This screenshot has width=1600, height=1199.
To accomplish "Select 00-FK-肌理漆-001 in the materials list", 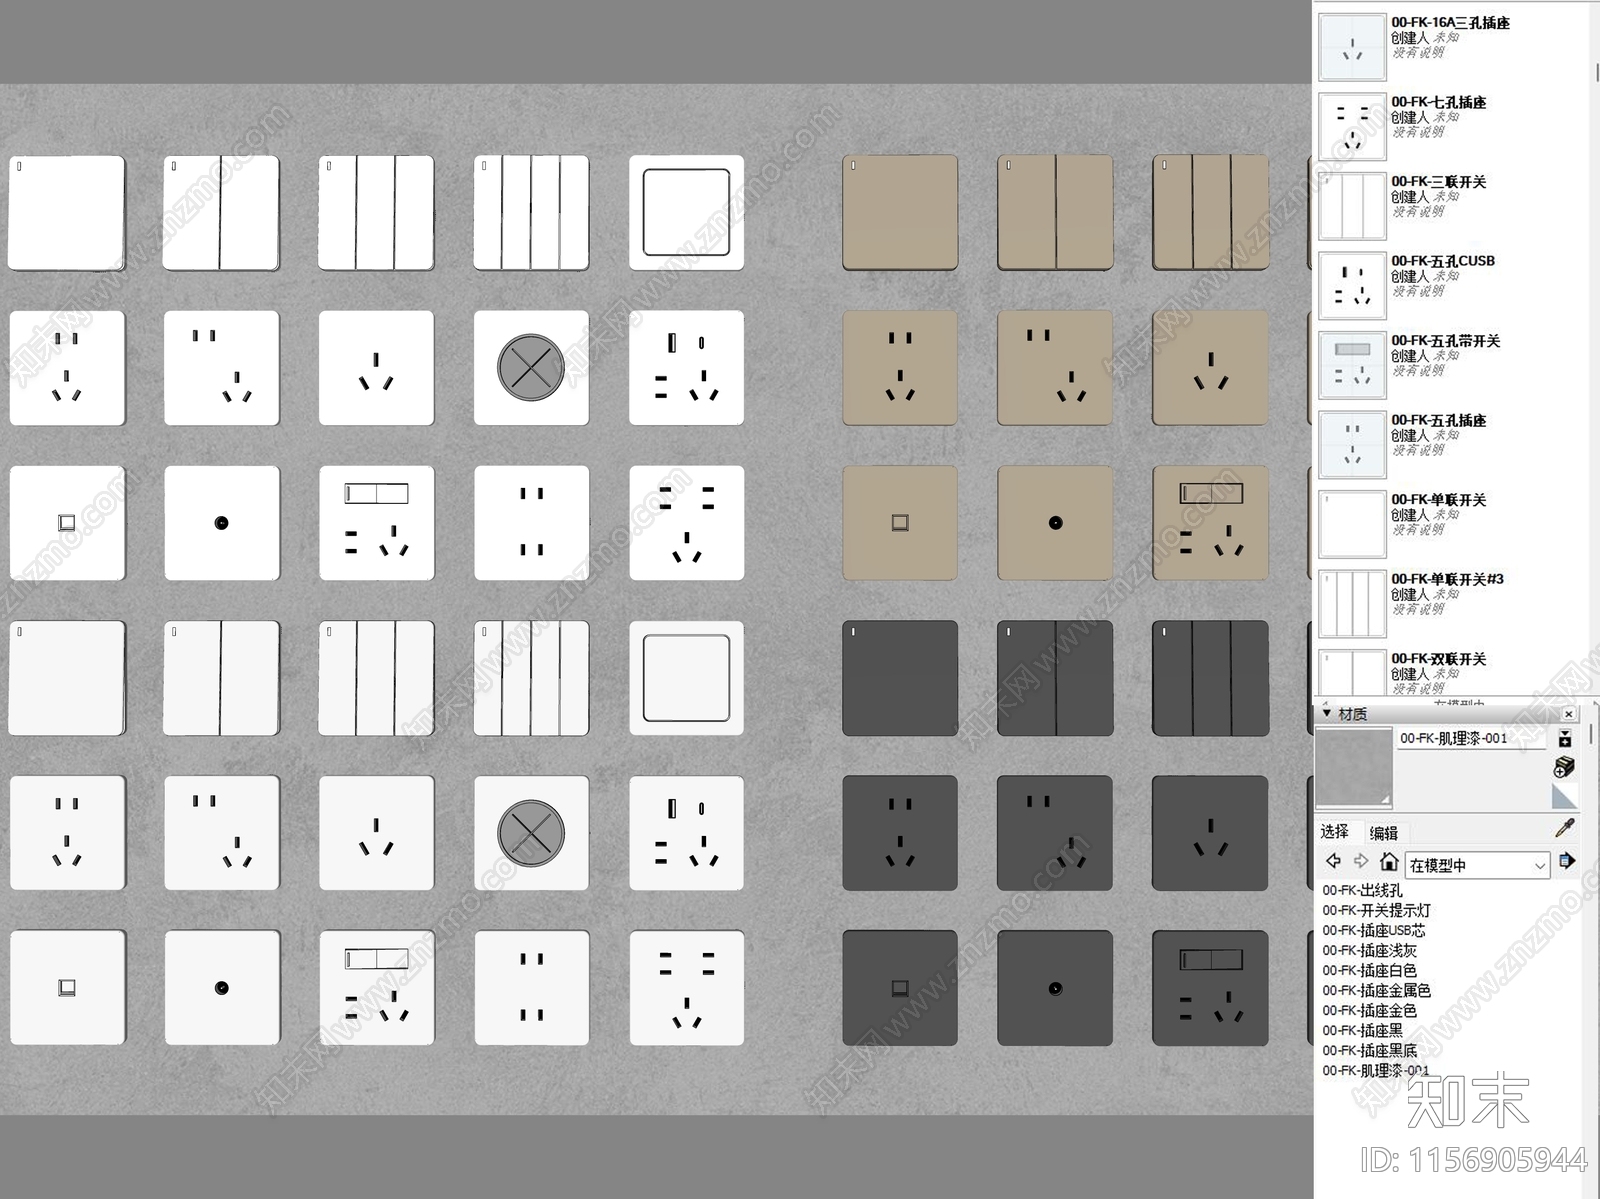I will pyautogui.click(x=1375, y=1070).
